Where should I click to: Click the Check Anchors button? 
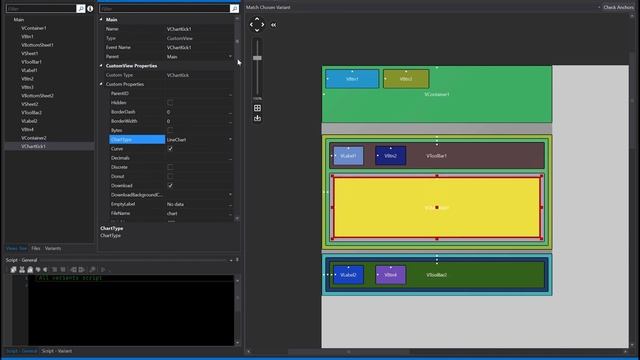click(618, 7)
